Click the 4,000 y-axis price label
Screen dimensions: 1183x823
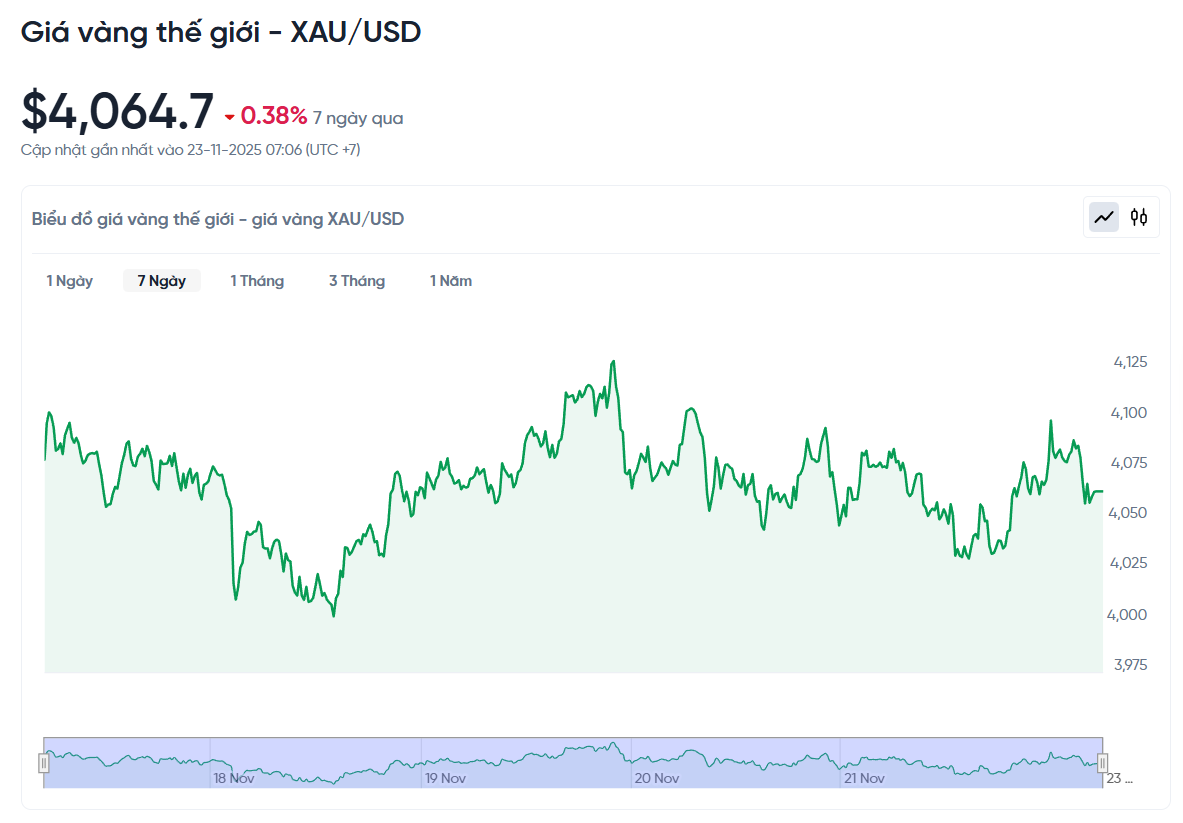(x=1130, y=614)
